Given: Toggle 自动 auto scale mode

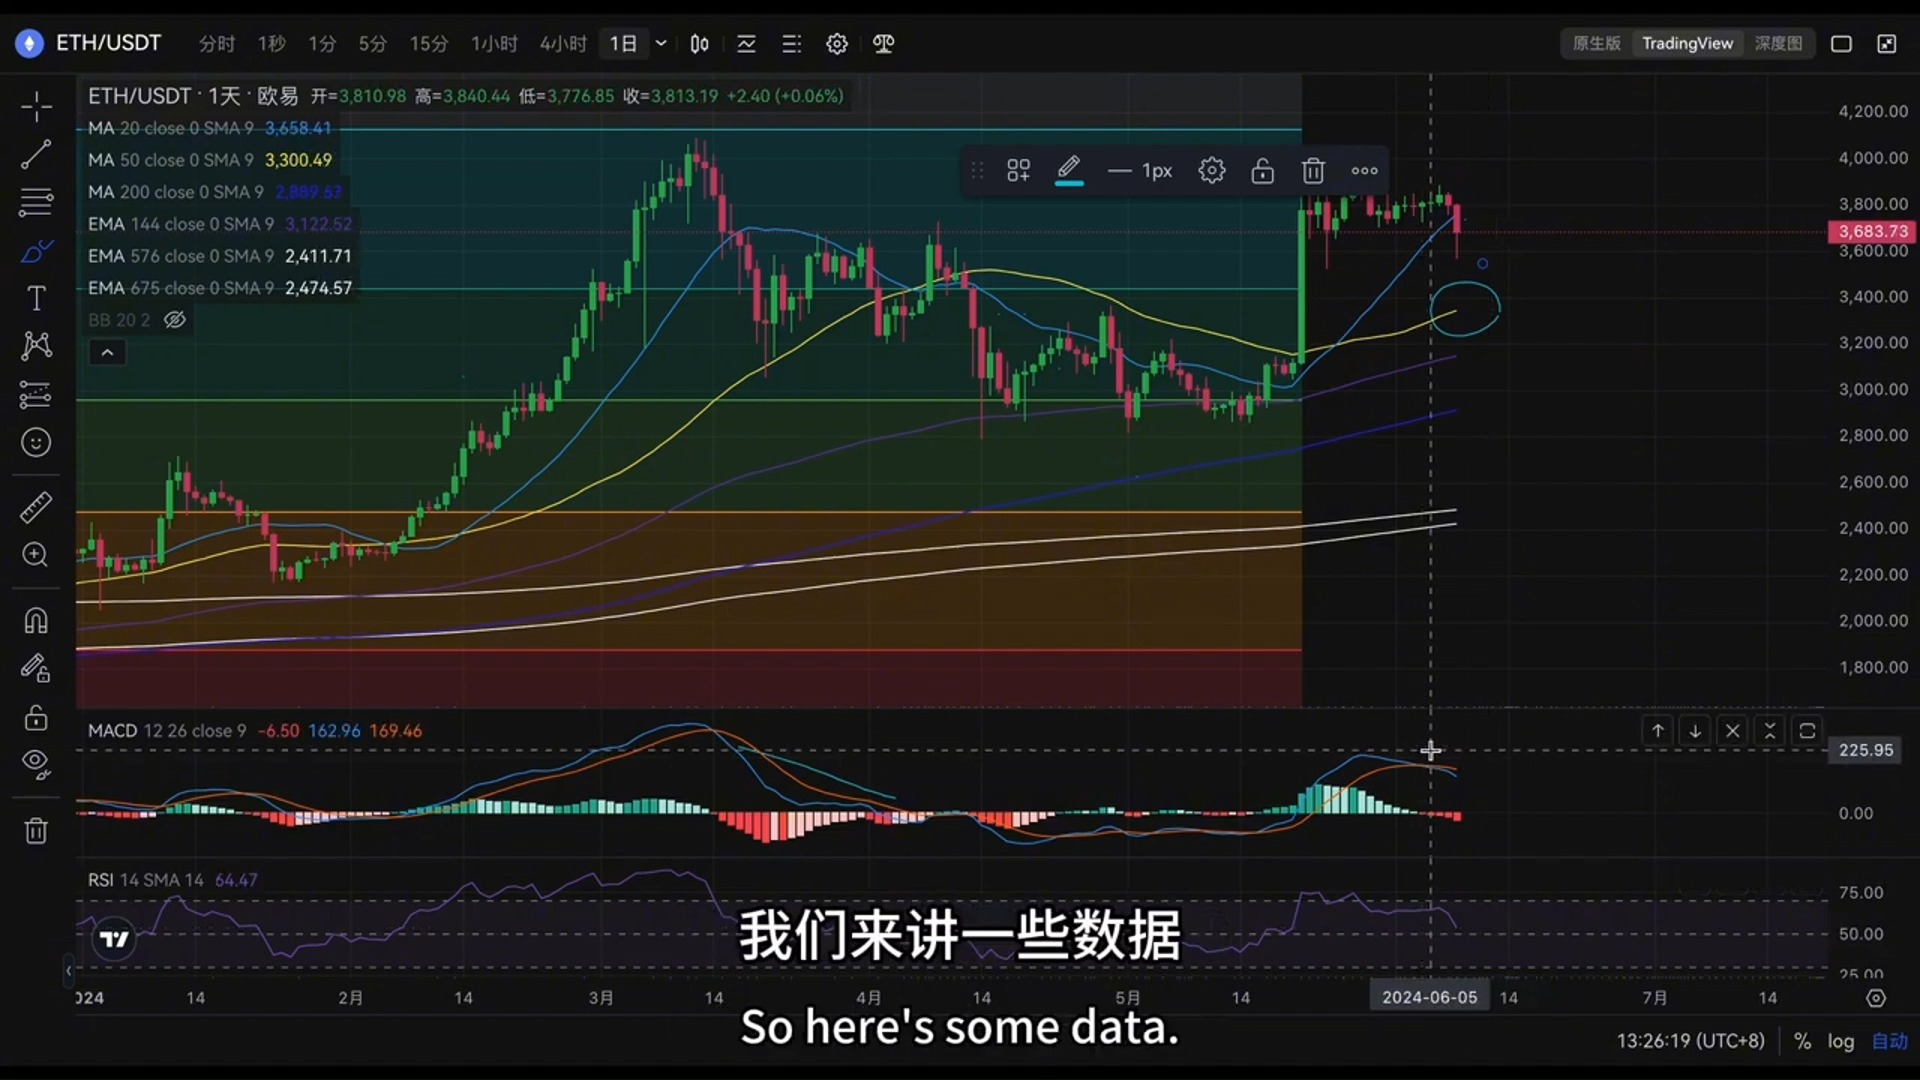Looking at the screenshot, I should 1890,1041.
